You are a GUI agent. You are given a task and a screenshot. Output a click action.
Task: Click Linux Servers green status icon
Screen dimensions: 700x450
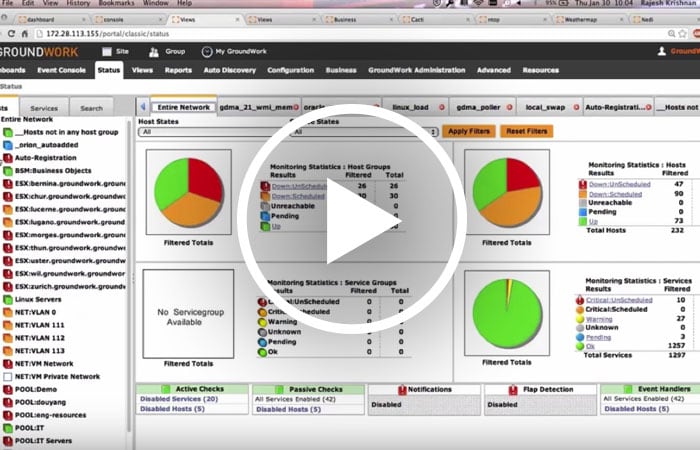8,300
